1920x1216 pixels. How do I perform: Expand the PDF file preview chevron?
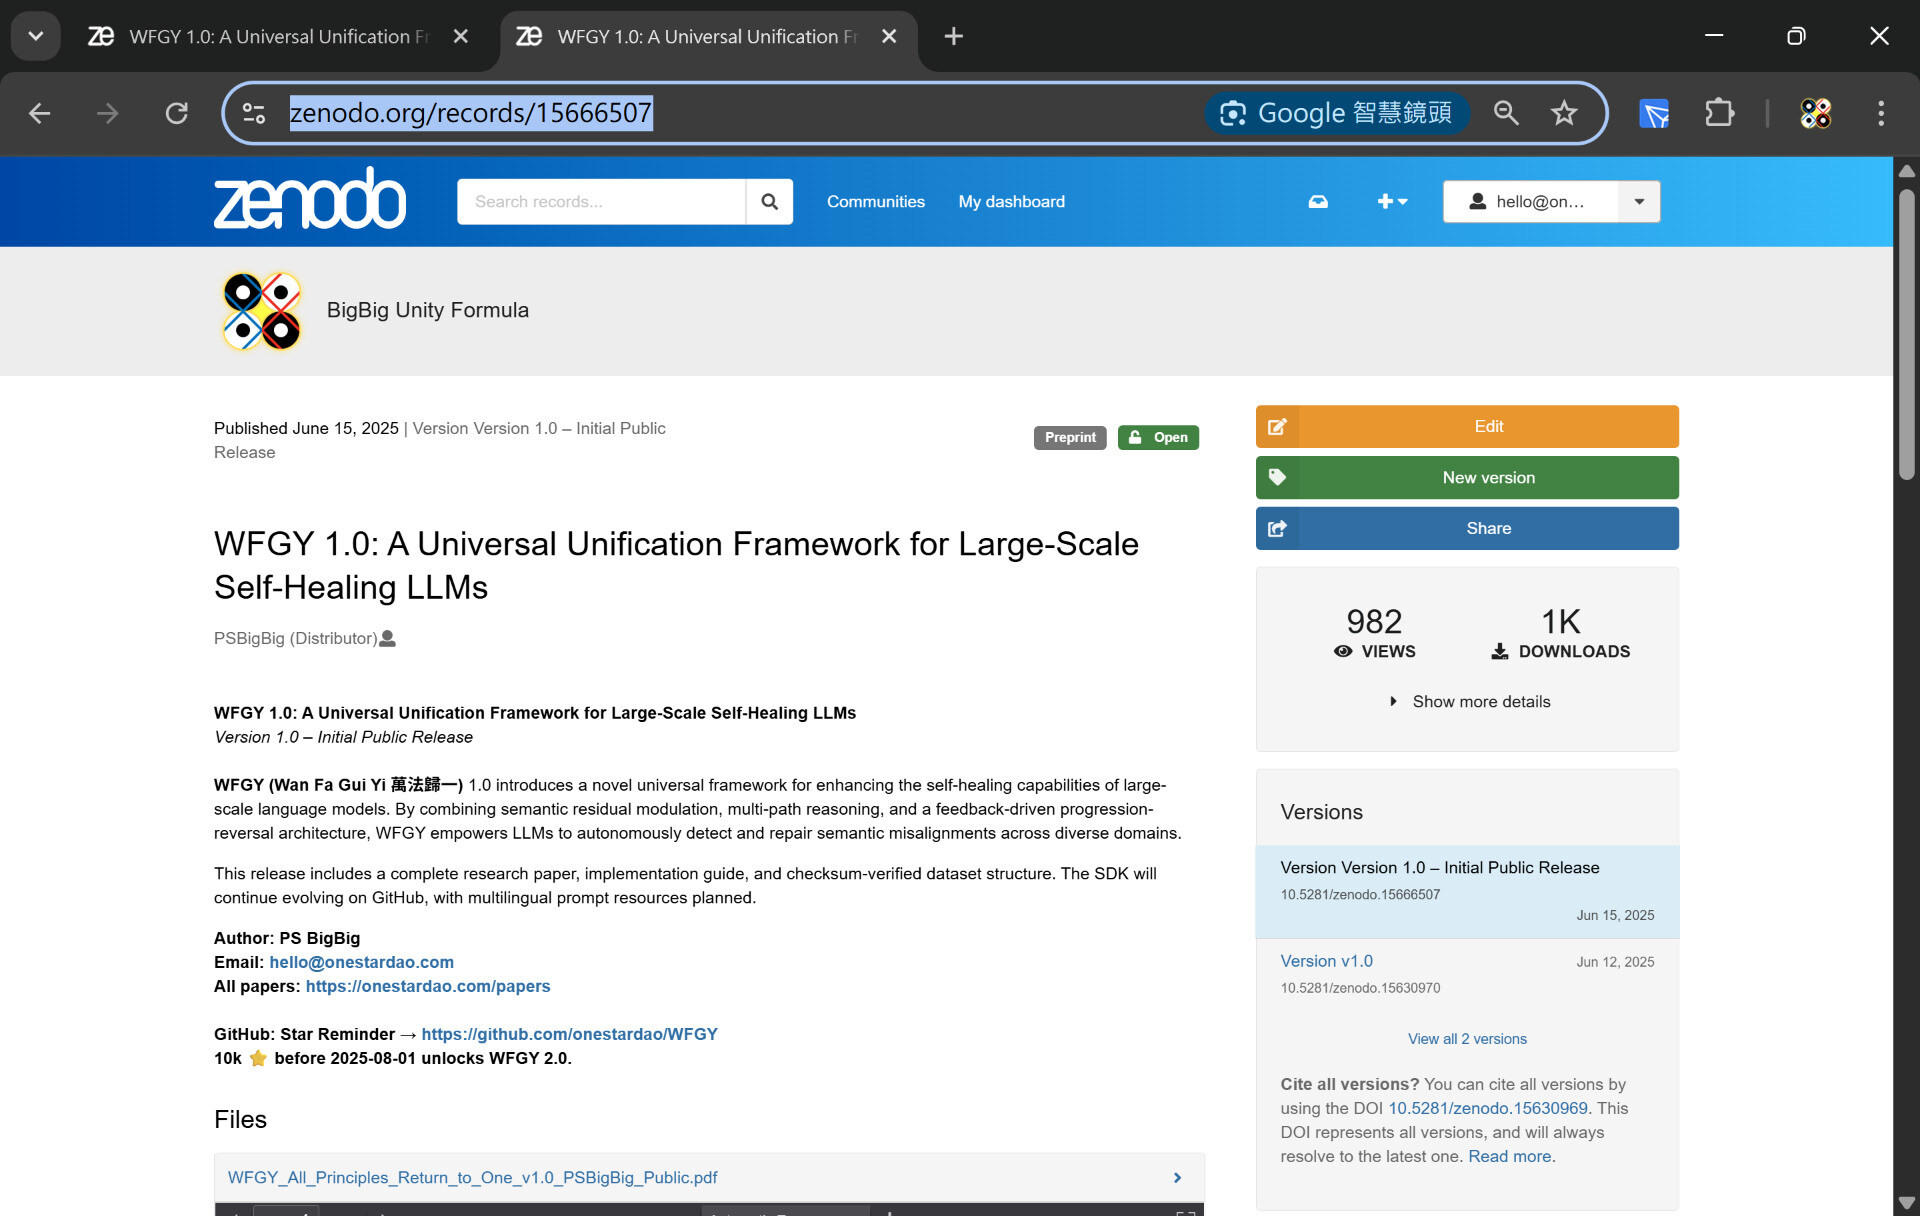1177,1178
